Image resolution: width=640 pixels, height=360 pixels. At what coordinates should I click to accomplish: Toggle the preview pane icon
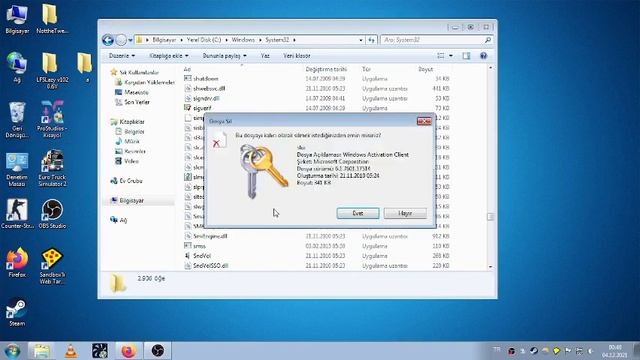coord(466,56)
